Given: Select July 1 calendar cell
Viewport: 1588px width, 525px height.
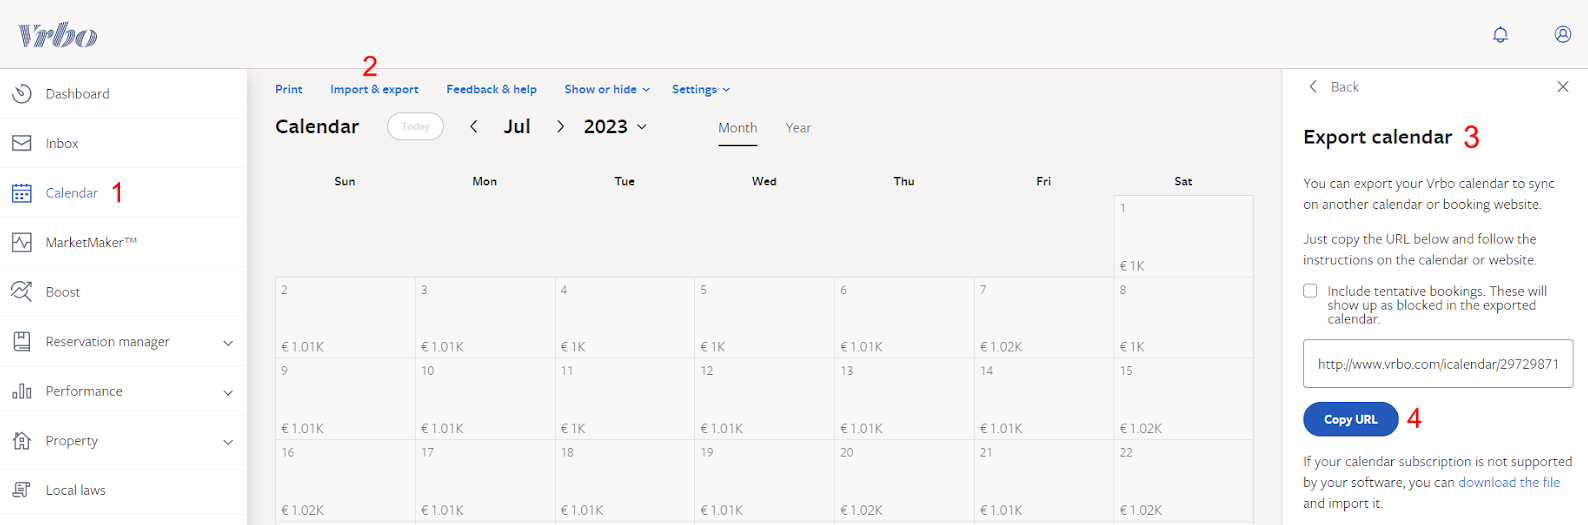Looking at the screenshot, I should [x=1183, y=236].
